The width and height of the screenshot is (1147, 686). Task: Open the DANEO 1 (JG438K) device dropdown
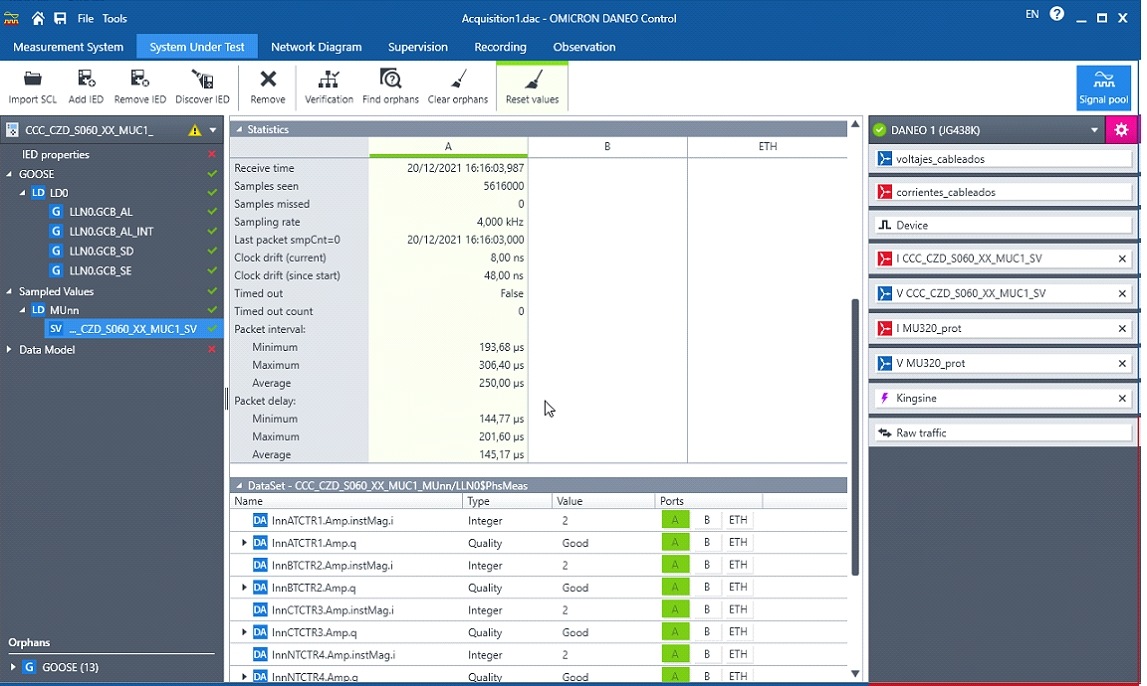click(1094, 130)
